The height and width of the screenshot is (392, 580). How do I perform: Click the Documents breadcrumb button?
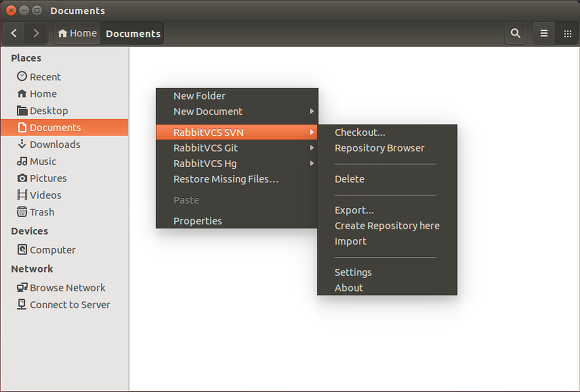point(133,33)
